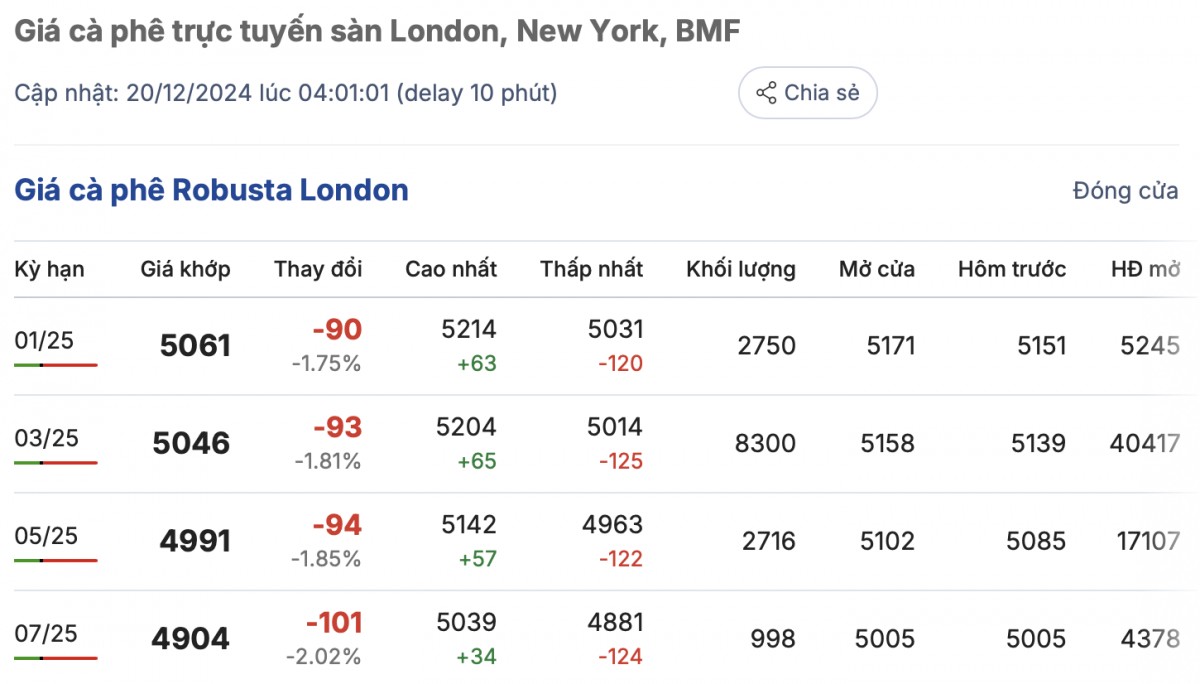The height and width of the screenshot is (684, 1200).
Task: Open the 05/25 contract row
Action: pos(44,536)
